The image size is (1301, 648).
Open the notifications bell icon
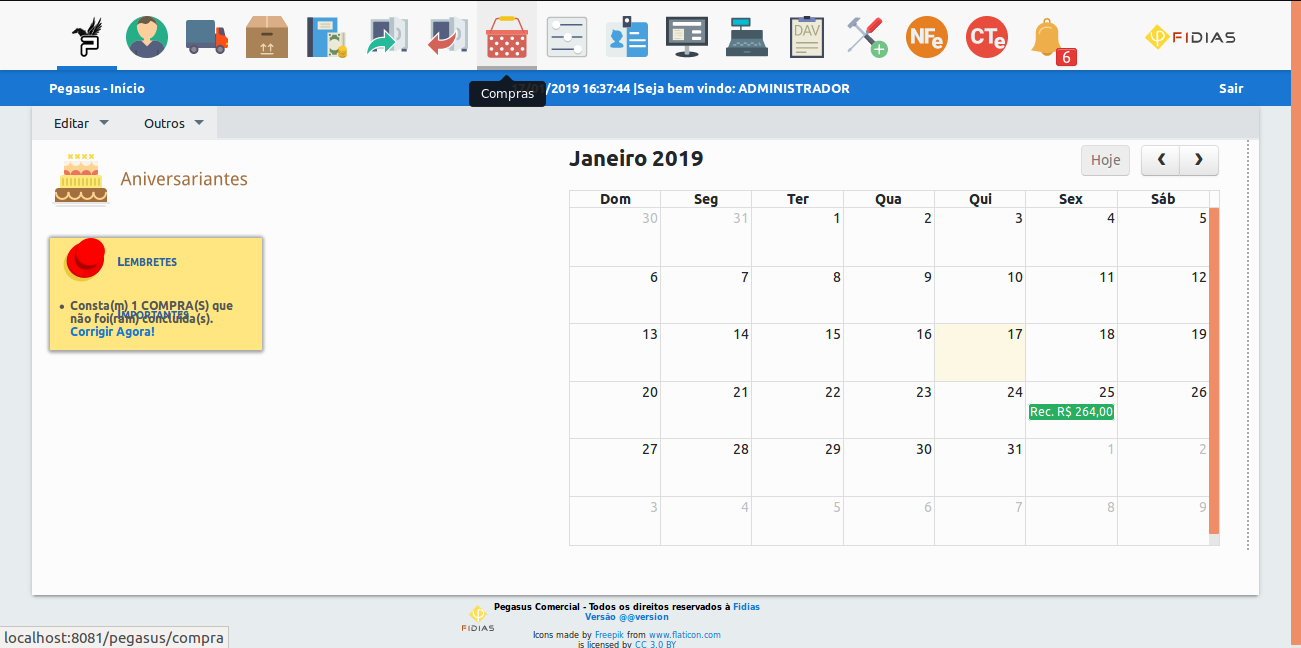pyautogui.click(x=1047, y=37)
